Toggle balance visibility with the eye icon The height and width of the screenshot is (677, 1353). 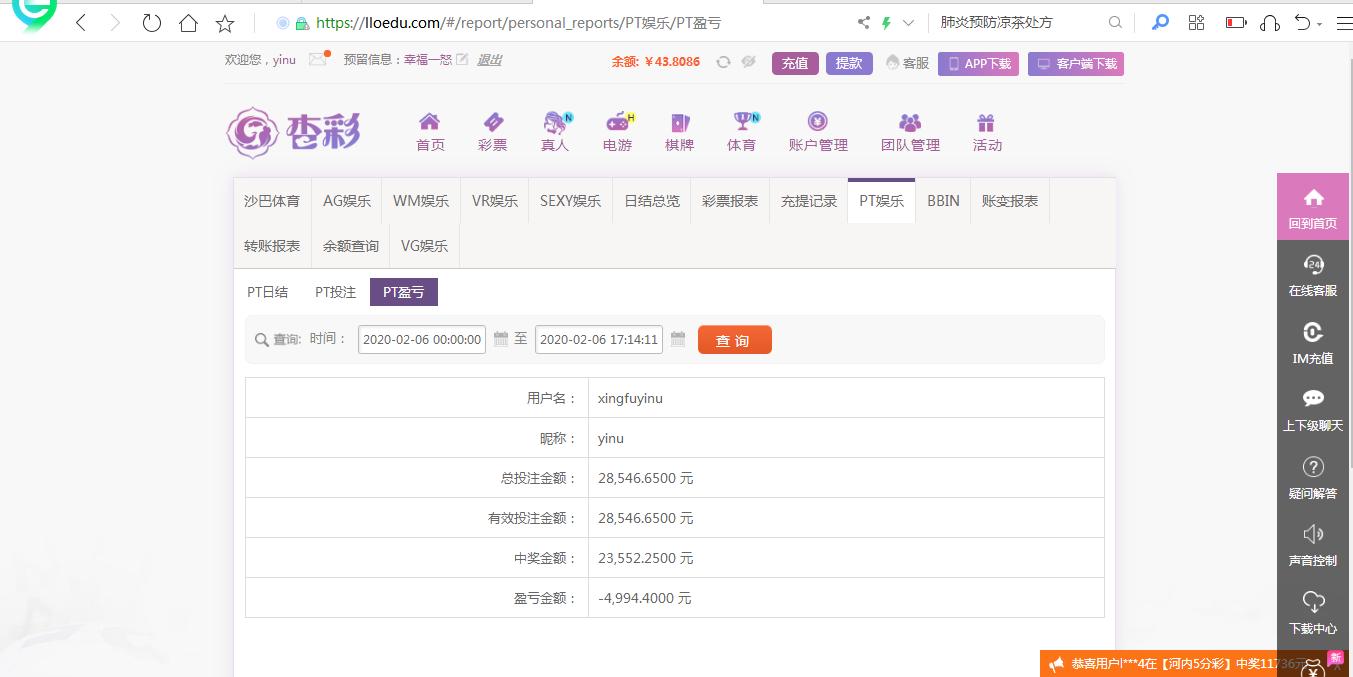pyautogui.click(x=748, y=62)
